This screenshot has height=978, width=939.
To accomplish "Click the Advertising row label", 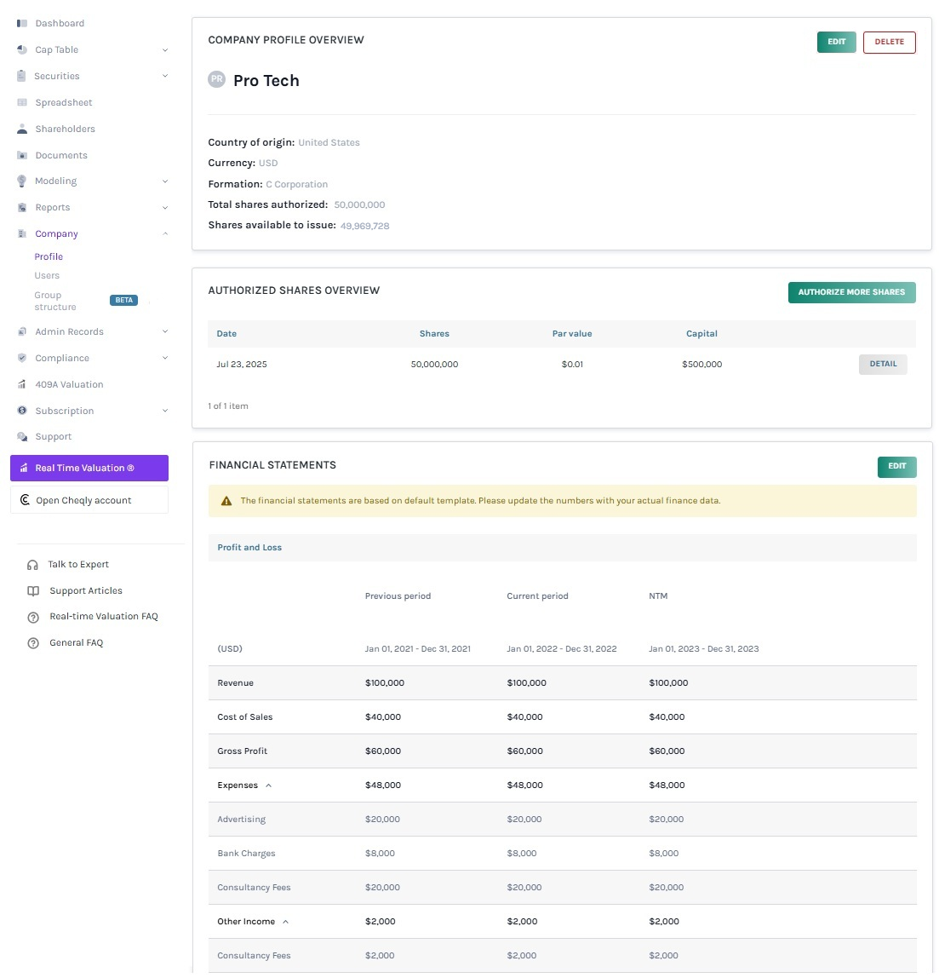I will (241, 819).
